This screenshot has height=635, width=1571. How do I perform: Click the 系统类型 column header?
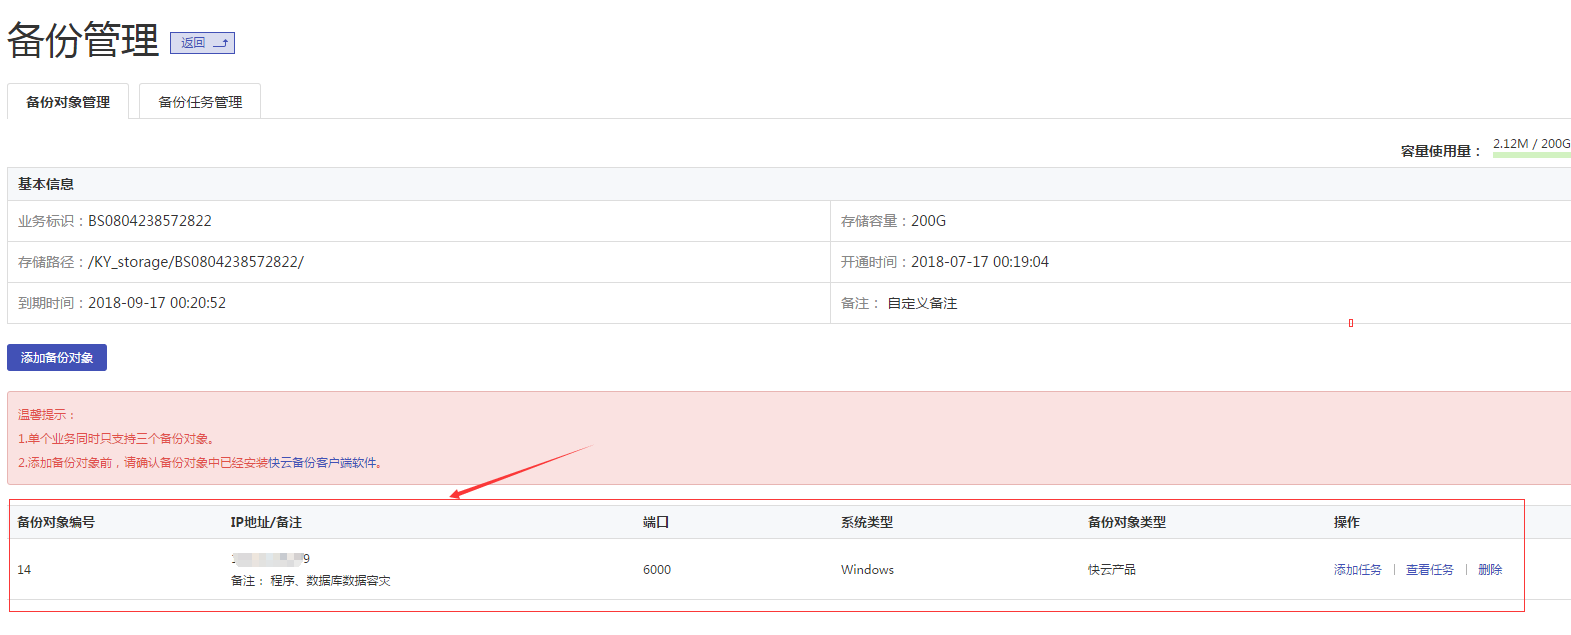point(867,522)
